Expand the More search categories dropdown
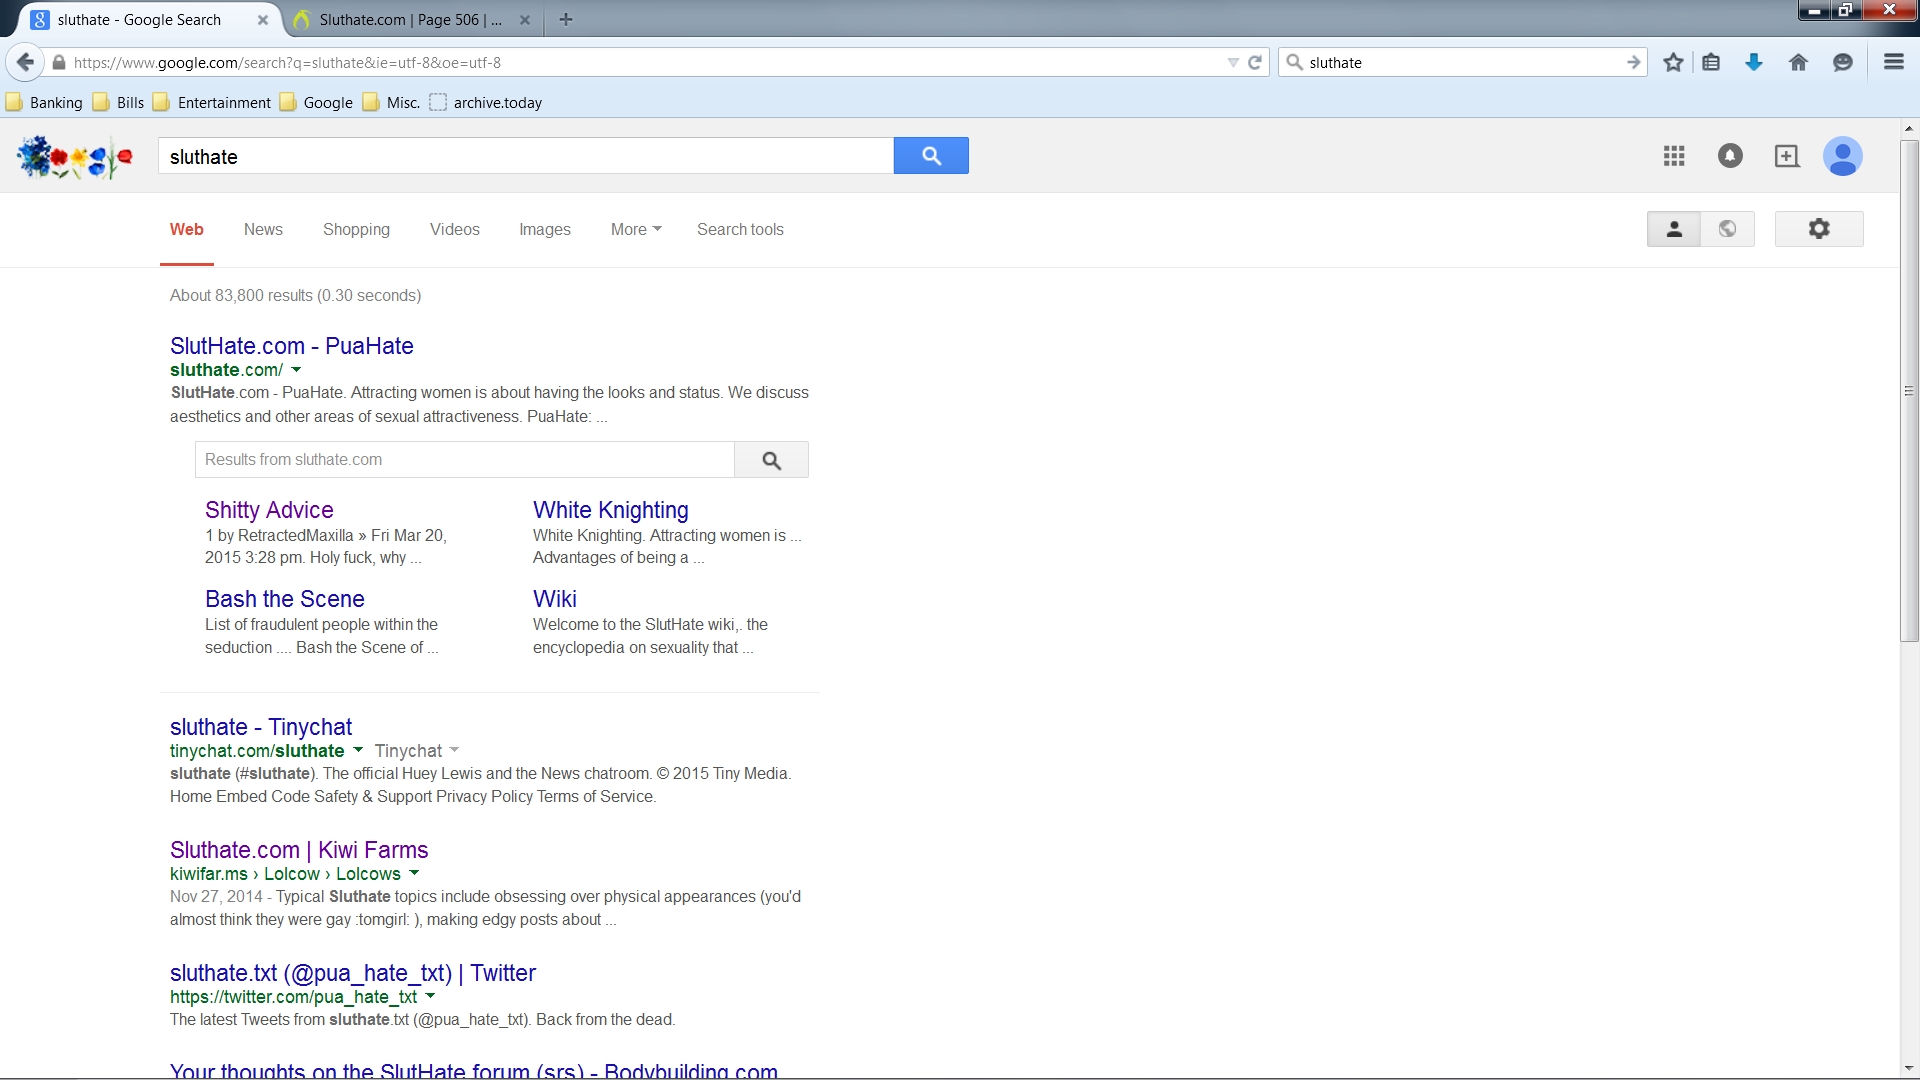Viewport: 1920px width, 1080px height. [636, 229]
